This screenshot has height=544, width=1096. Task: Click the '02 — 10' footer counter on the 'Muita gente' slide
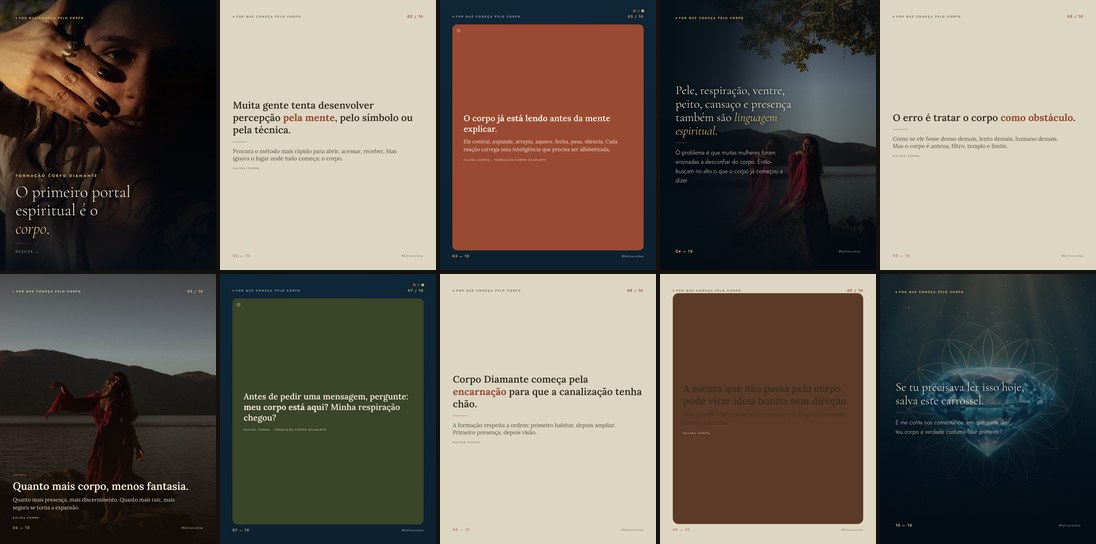(x=241, y=256)
